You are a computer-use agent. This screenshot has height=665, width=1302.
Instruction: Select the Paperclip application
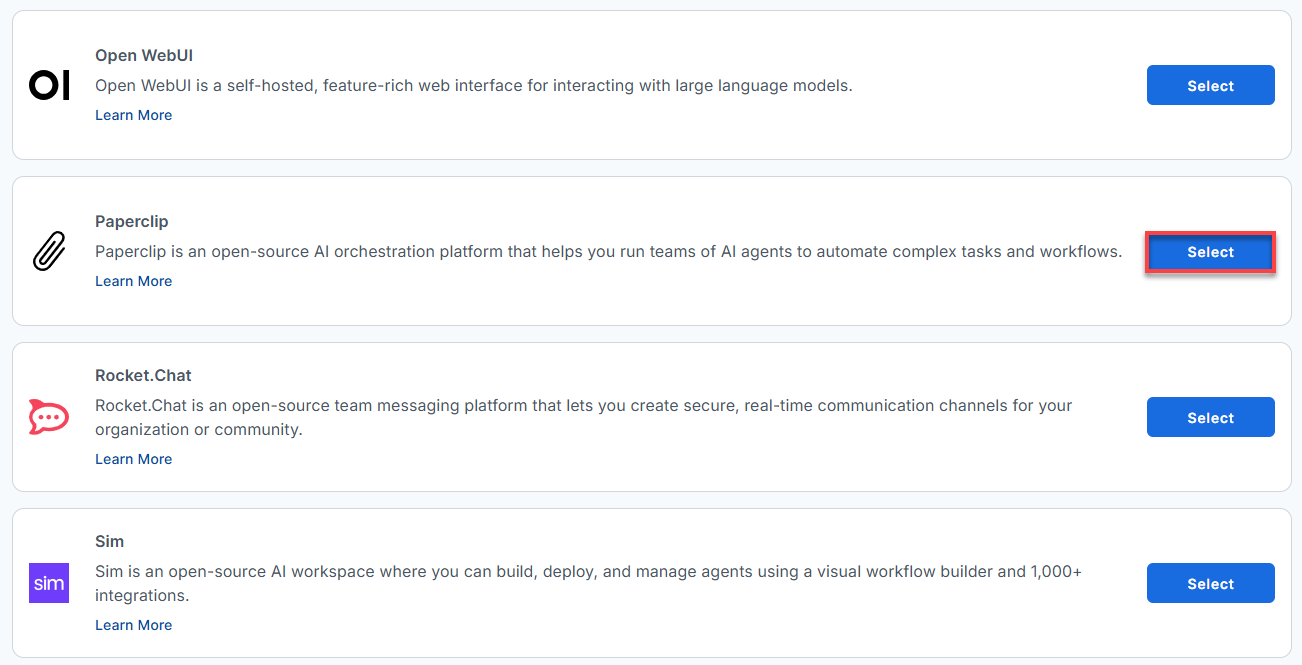[x=1210, y=252]
